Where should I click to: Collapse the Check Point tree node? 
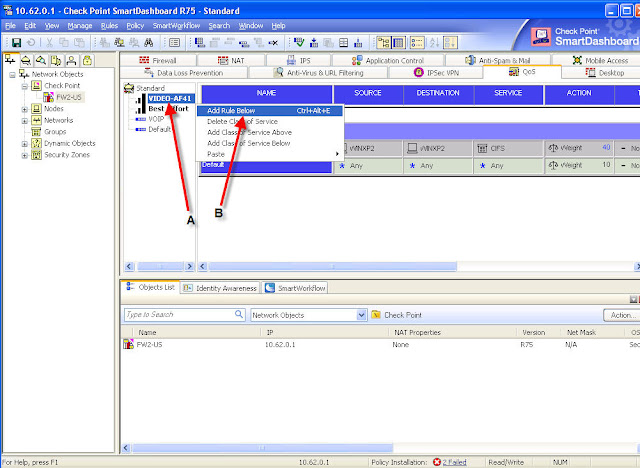tap(24, 86)
